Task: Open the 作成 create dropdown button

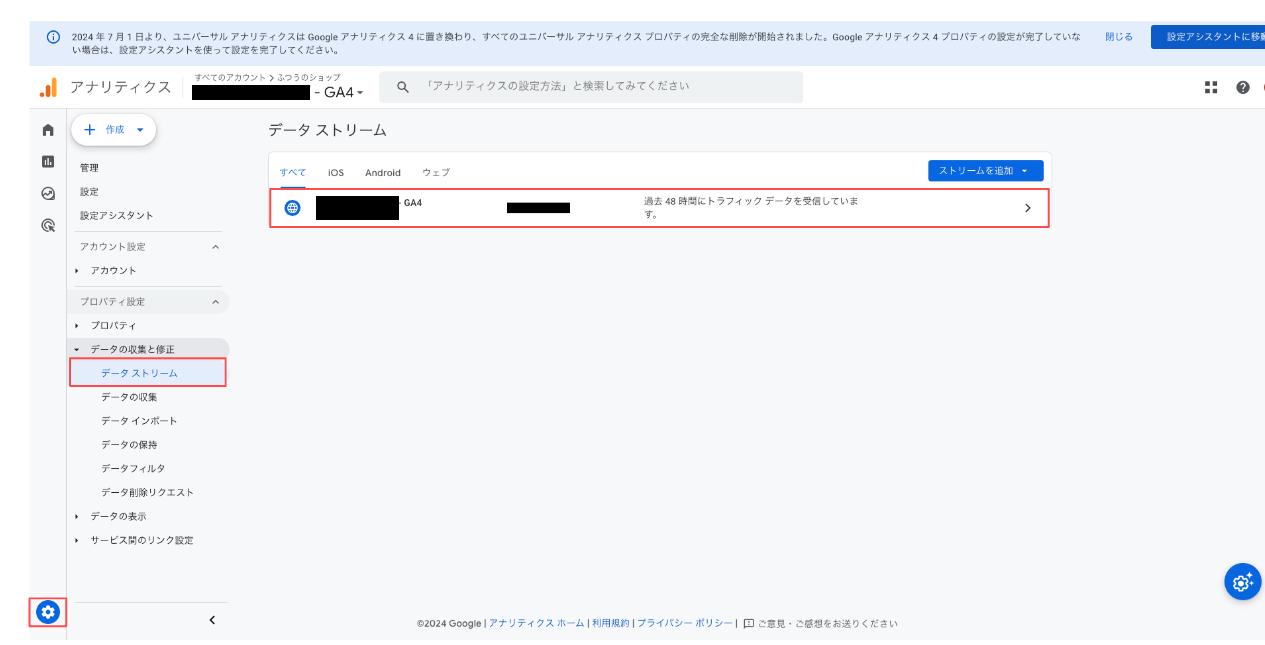Action: pyautogui.click(x=114, y=130)
